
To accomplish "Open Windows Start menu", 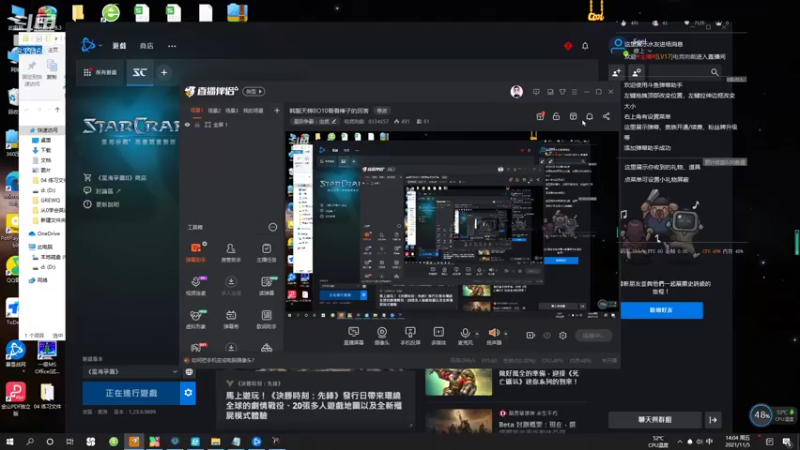I will pyautogui.click(x=10, y=441).
